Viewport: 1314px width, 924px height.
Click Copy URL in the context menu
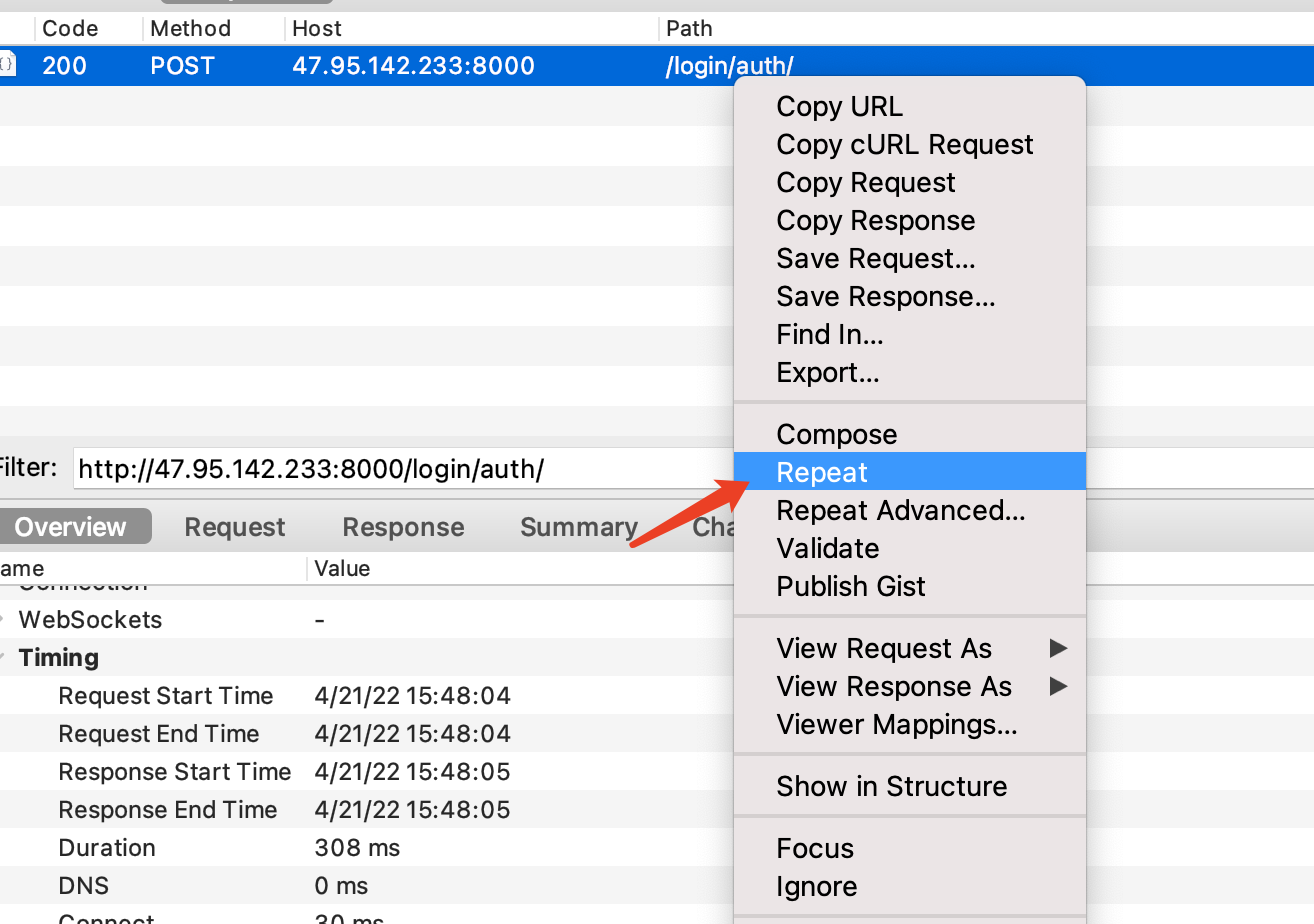[x=839, y=107]
